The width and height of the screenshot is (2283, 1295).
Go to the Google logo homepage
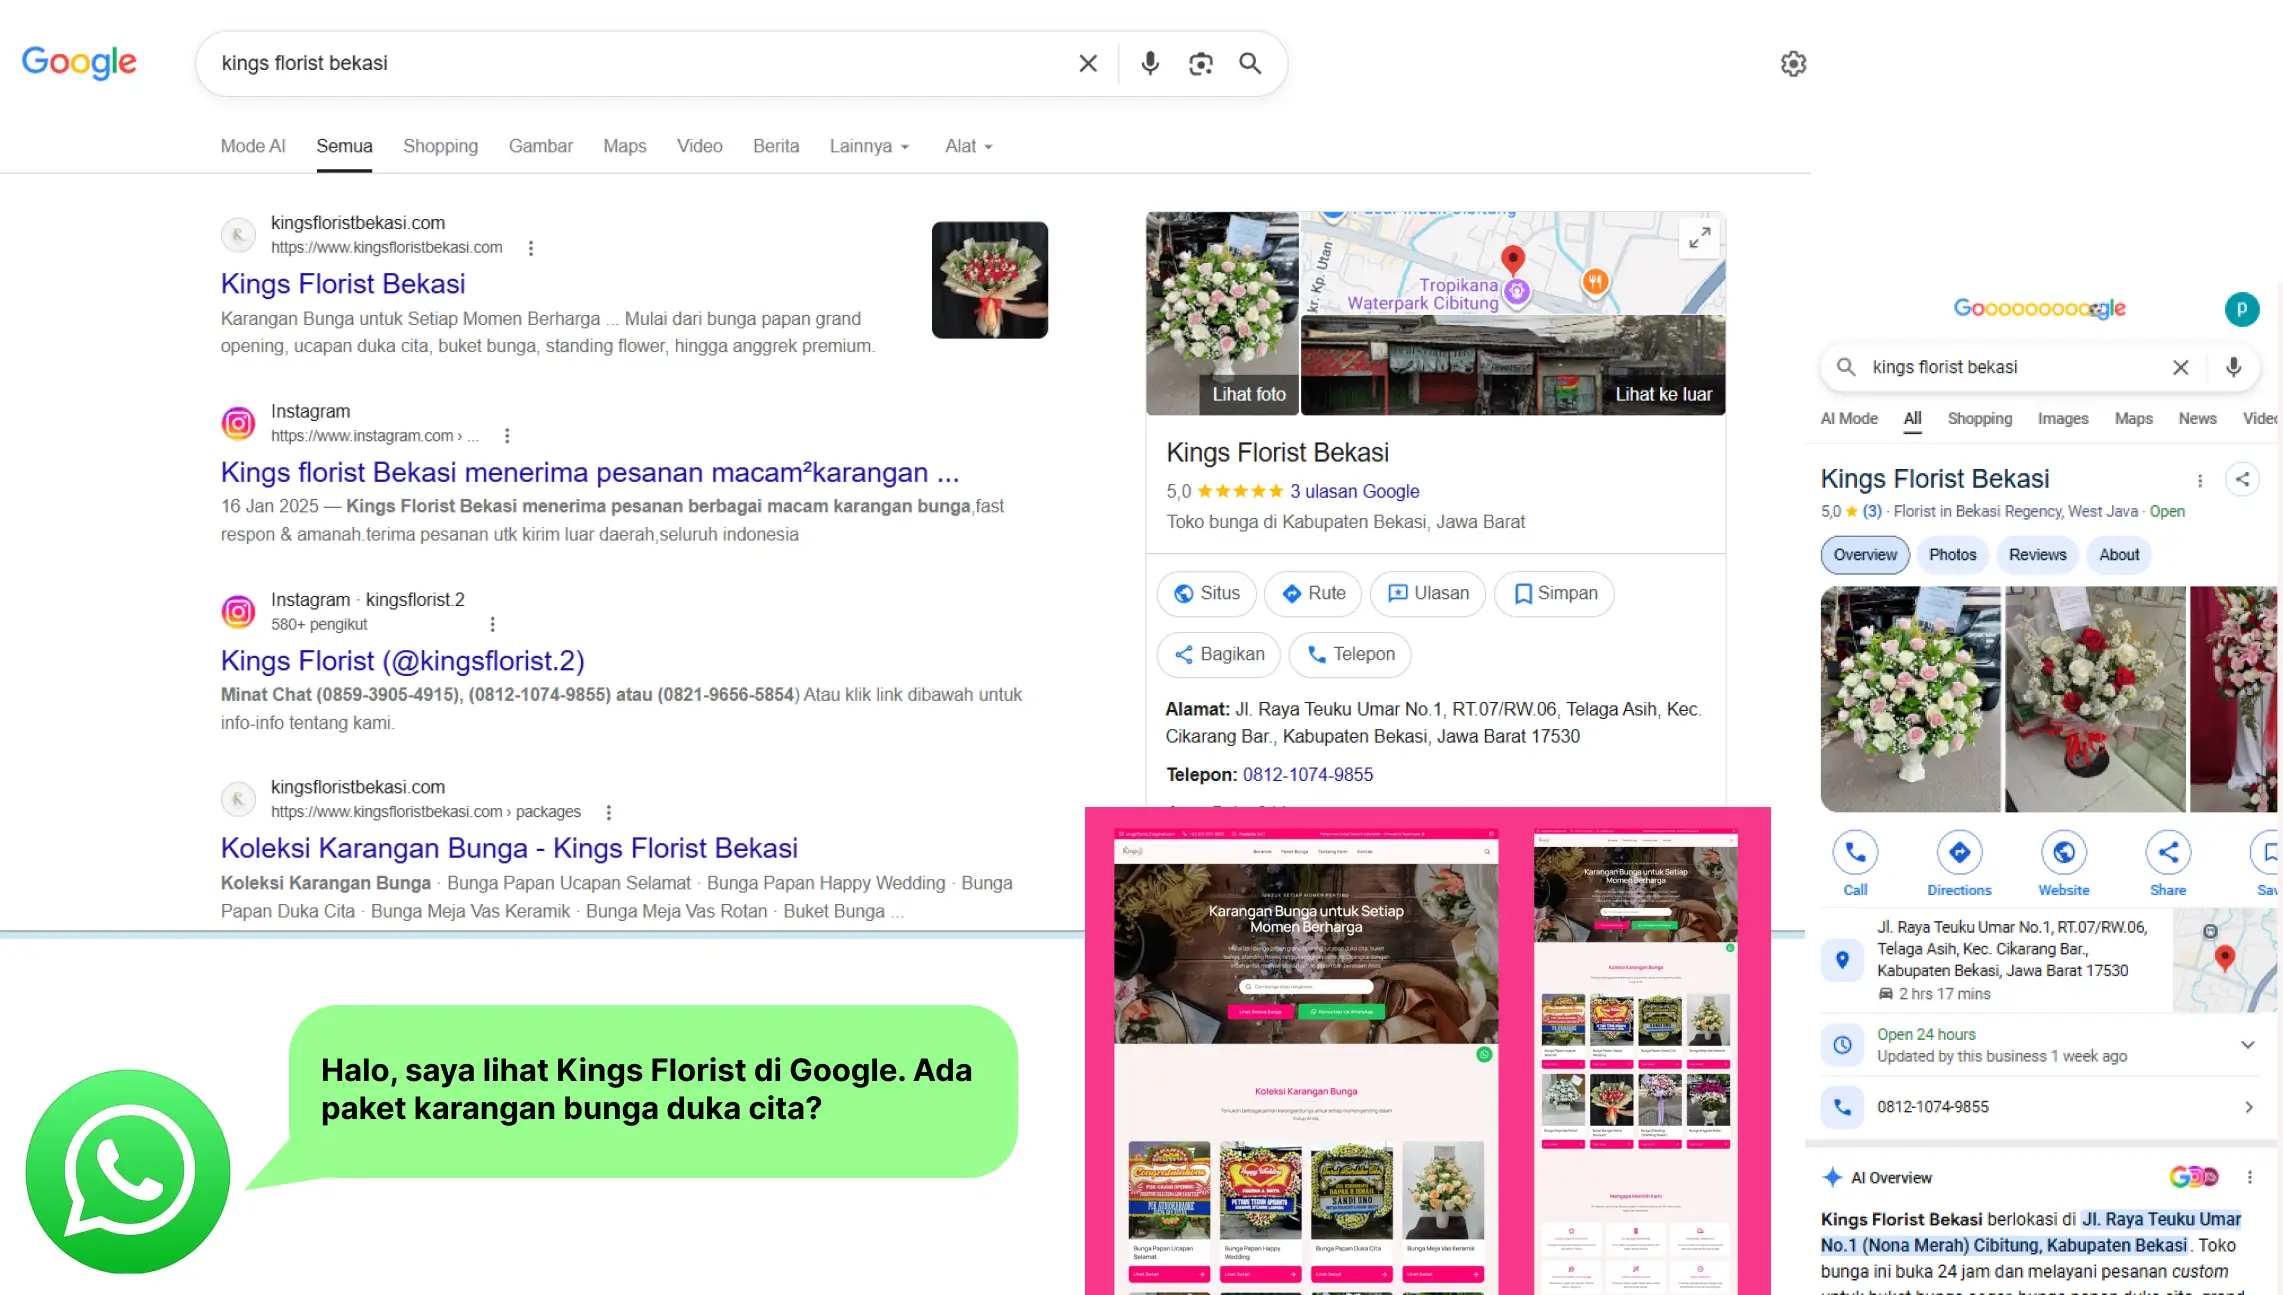coord(79,63)
